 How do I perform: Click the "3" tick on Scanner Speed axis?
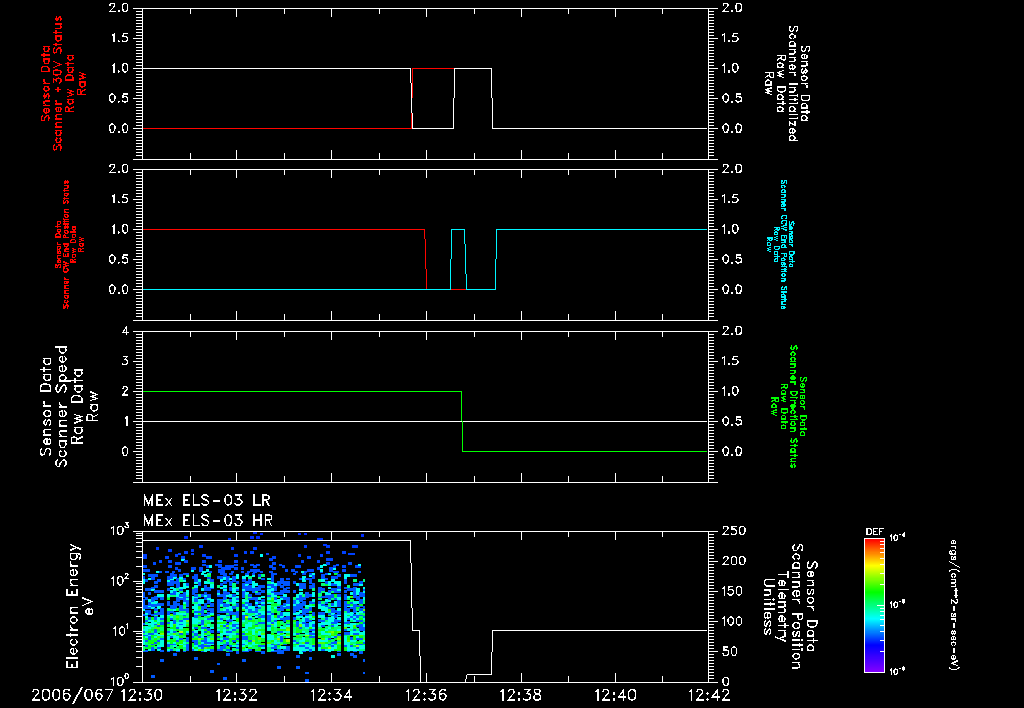(x=125, y=361)
